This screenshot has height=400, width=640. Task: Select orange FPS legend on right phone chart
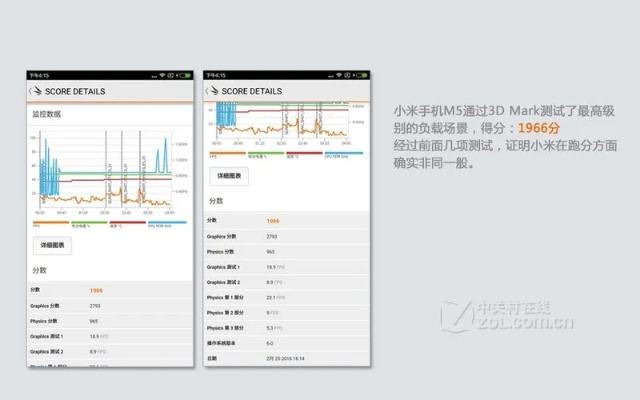point(227,155)
